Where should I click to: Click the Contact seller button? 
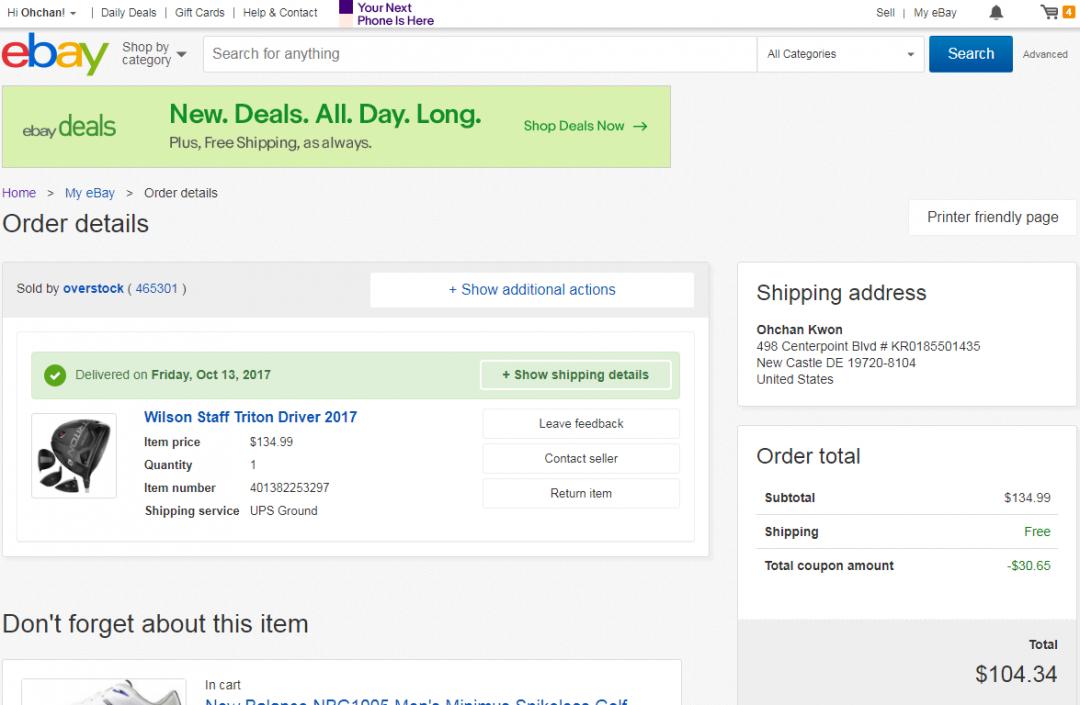coord(581,459)
